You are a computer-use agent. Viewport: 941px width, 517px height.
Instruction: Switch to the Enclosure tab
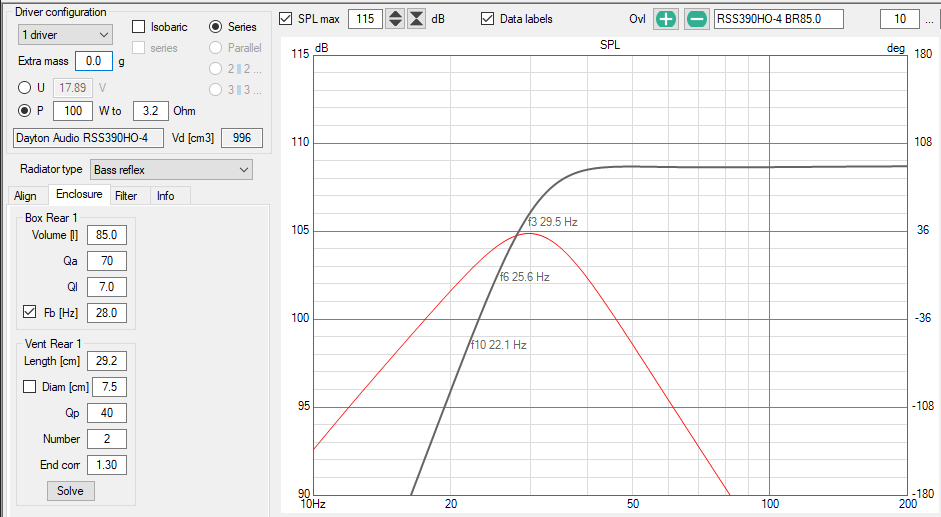pos(79,195)
